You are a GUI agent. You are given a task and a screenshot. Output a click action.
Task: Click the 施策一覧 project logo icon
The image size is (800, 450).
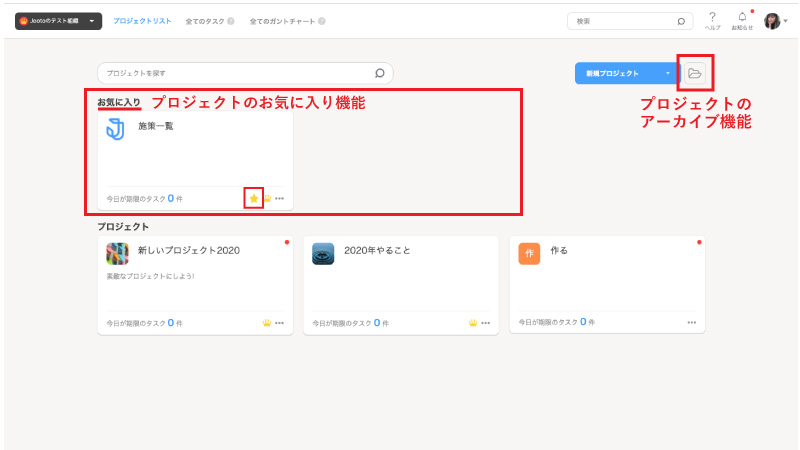[116, 128]
